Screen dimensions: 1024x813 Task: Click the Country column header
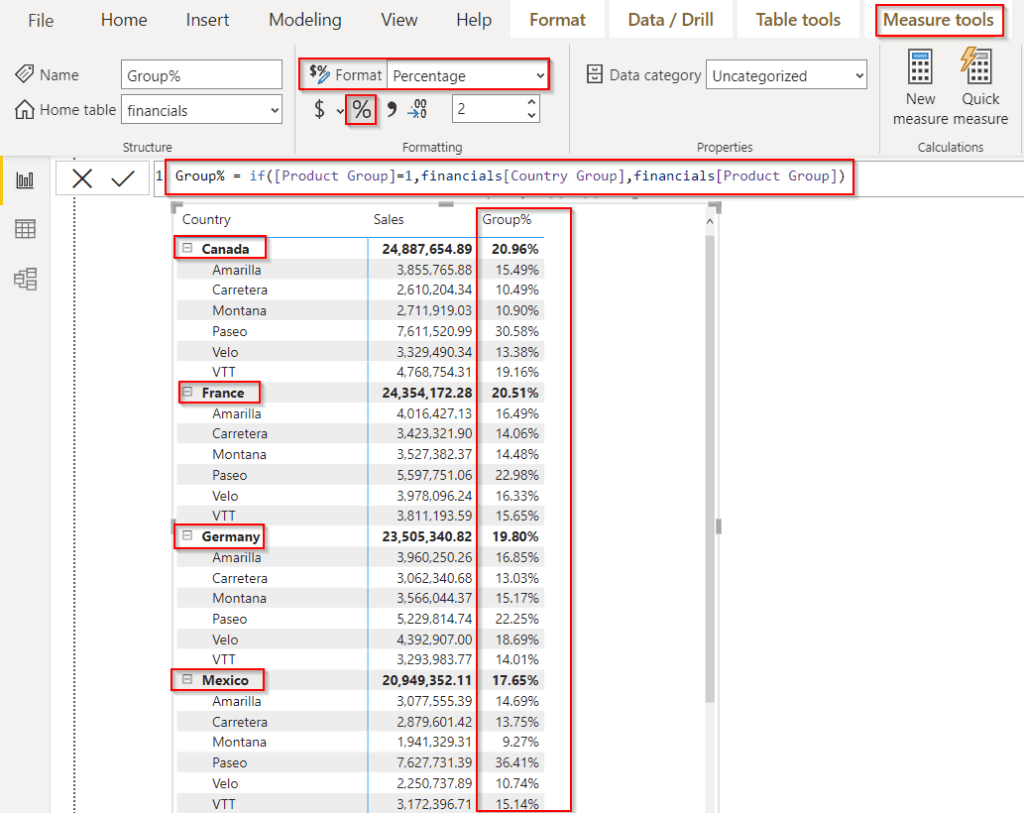coord(206,219)
